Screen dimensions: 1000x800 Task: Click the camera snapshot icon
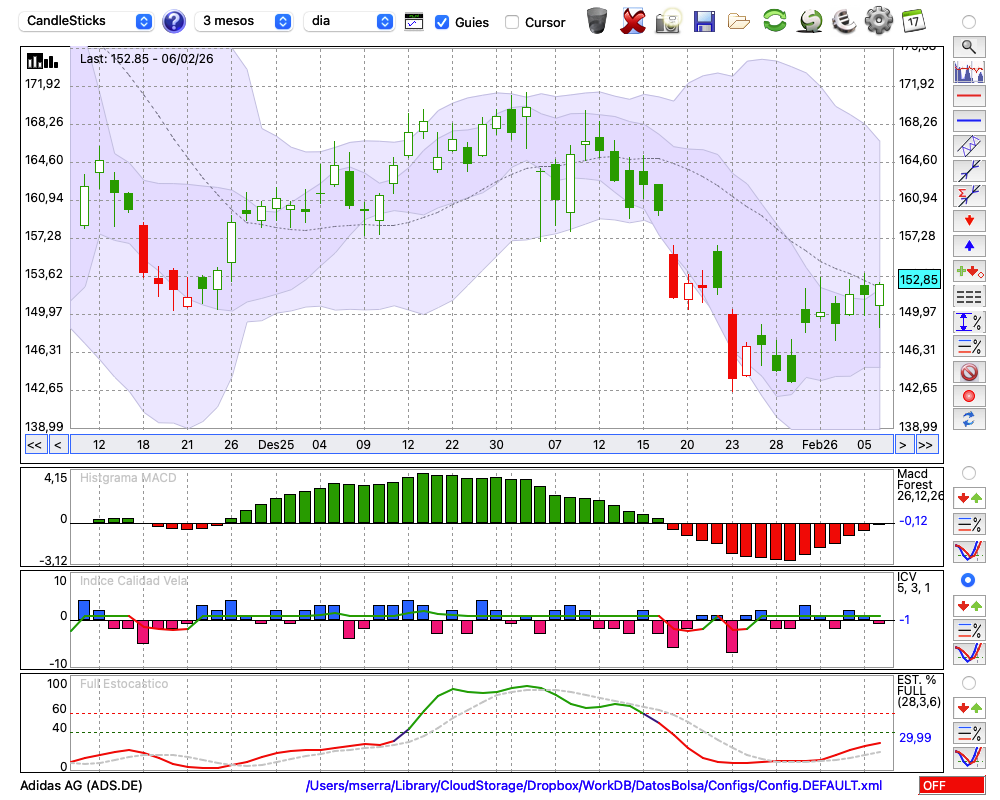pyautogui.click(x=668, y=21)
